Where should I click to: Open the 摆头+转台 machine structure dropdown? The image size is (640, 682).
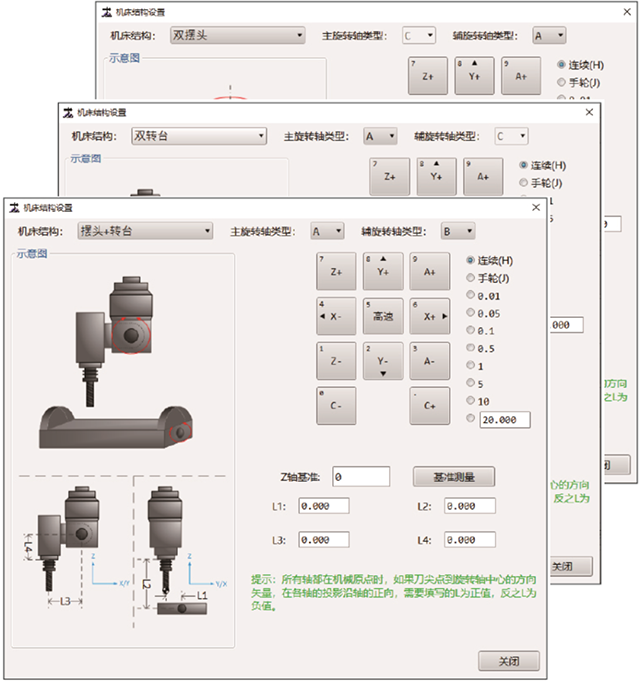(145, 231)
